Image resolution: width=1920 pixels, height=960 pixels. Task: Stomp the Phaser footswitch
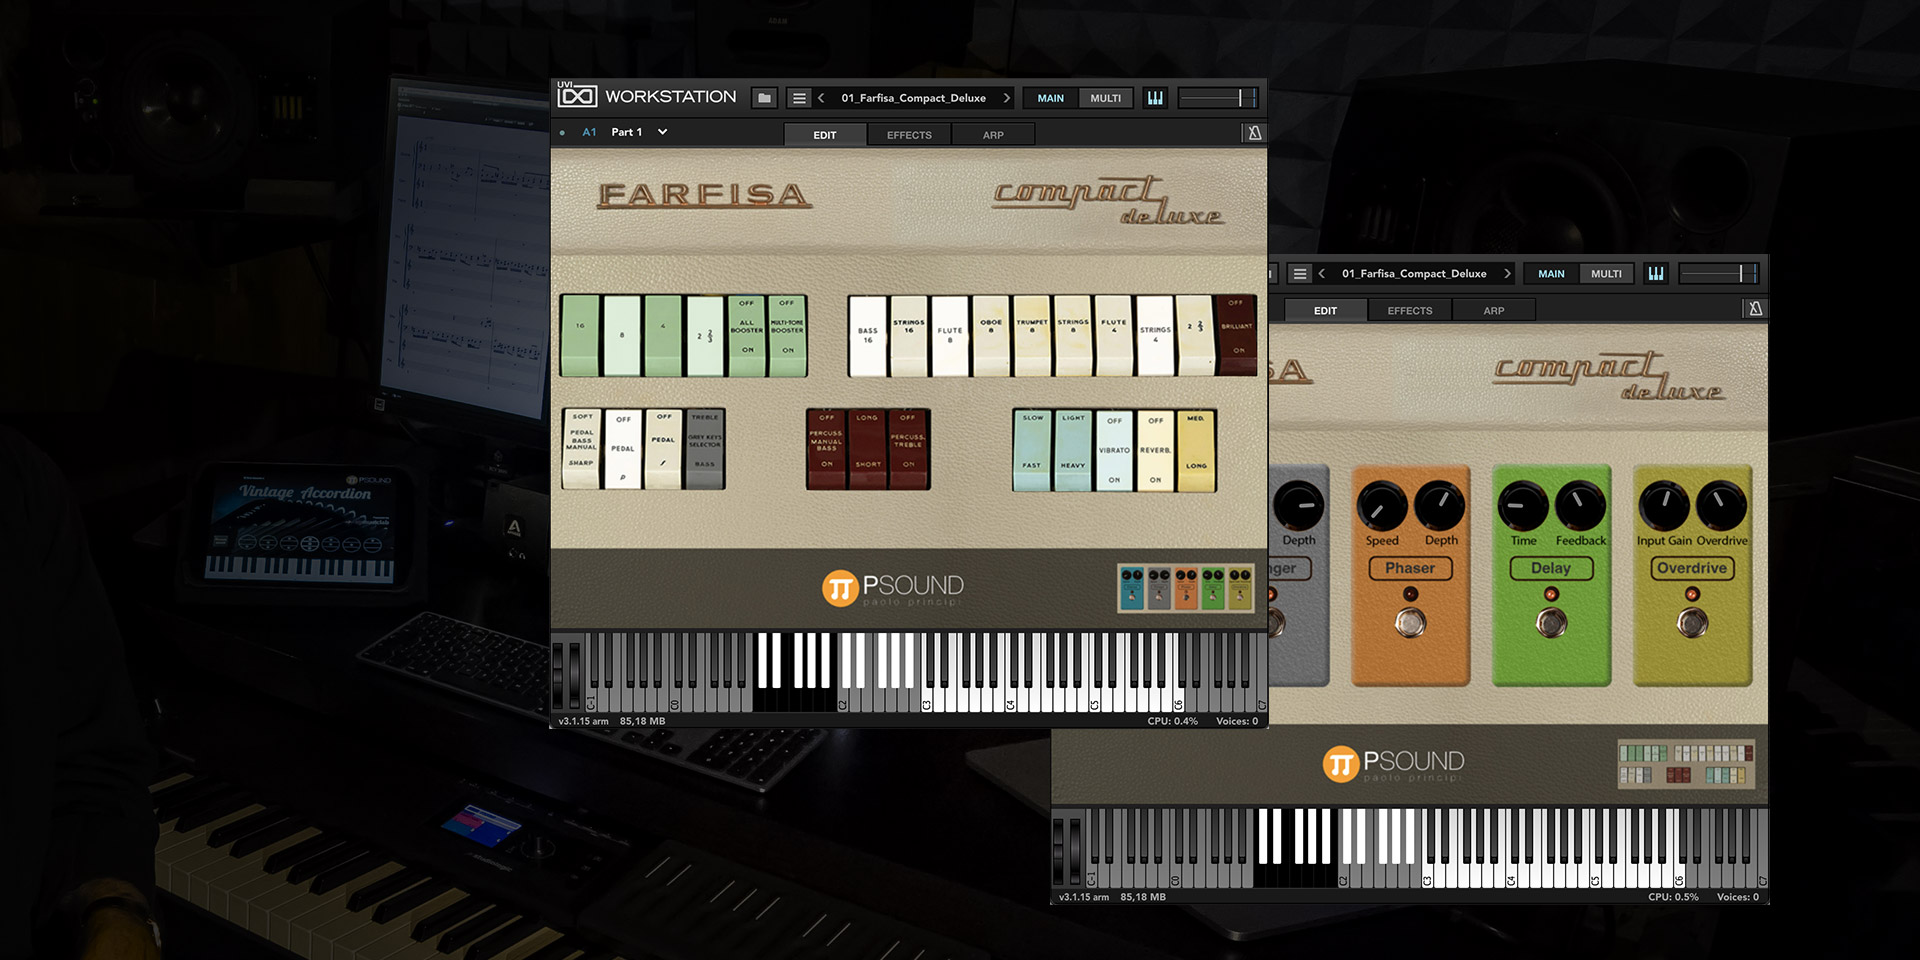tap(1411, 623)
